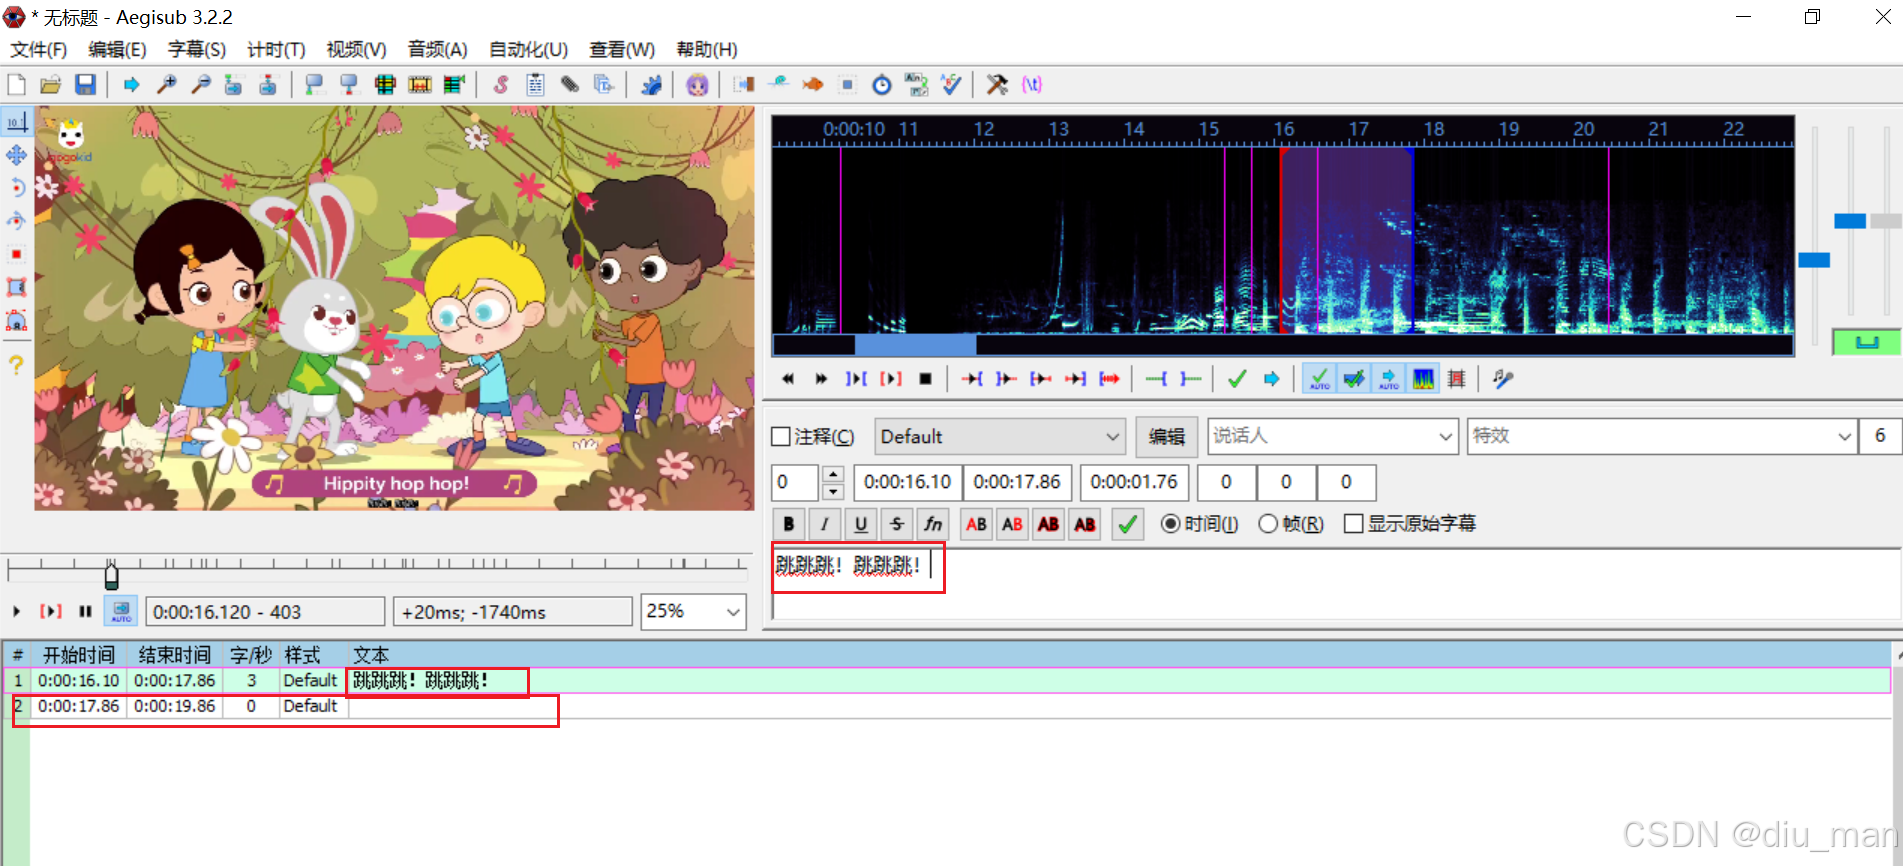Select the rectangular clip visual tool
The height and width of the screenshot is (866, 1903).
[16, 288]
